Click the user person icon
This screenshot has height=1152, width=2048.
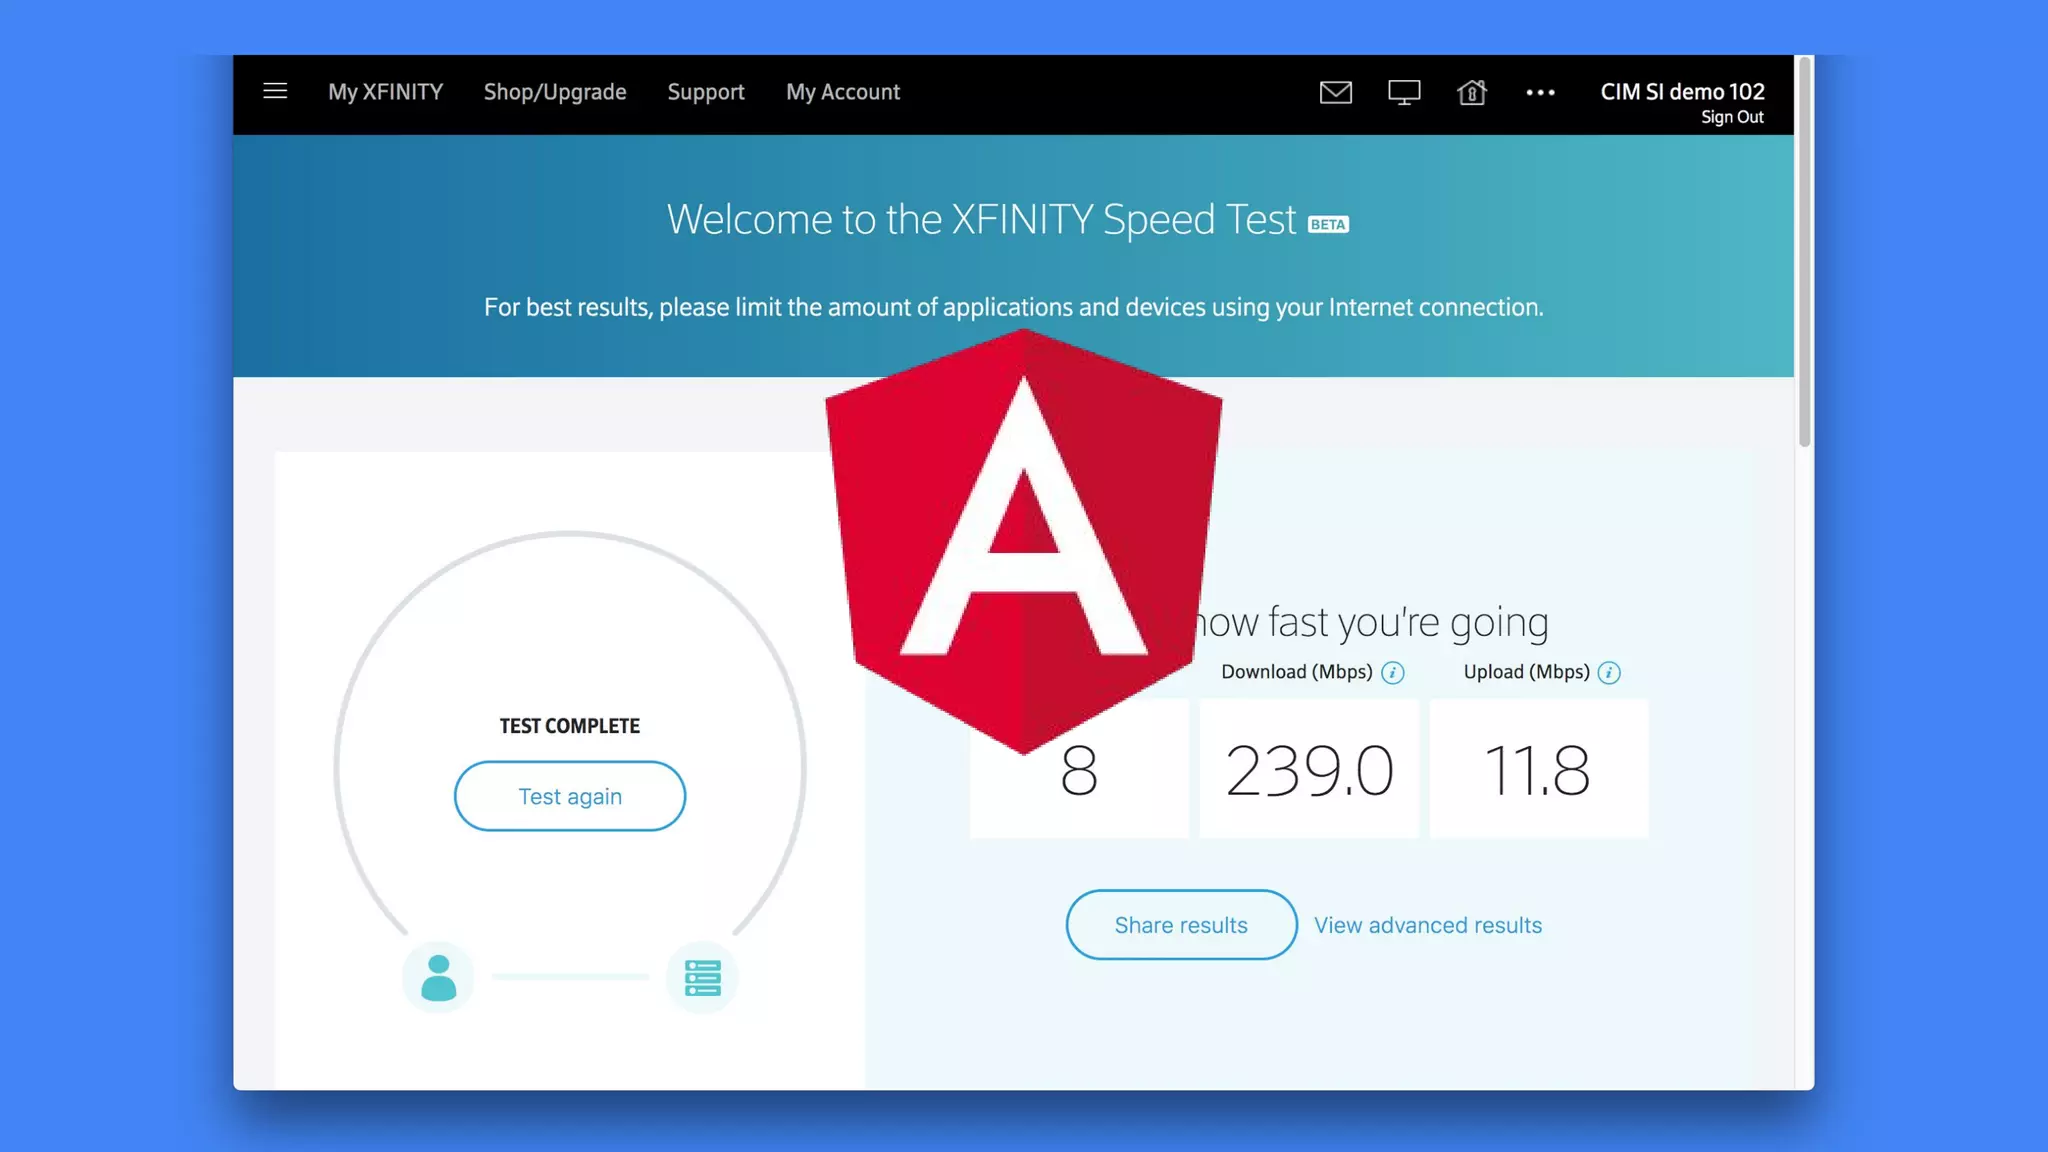[x=438, y=977]
